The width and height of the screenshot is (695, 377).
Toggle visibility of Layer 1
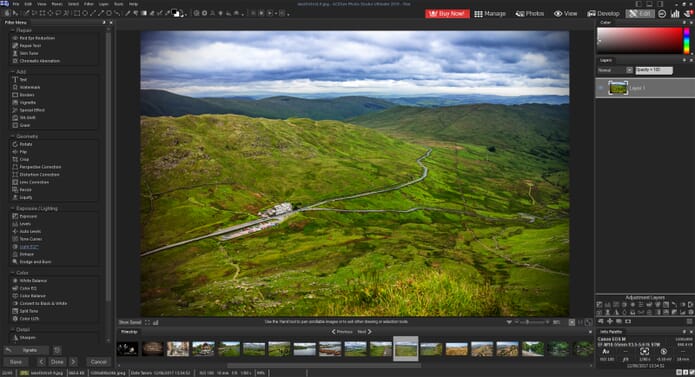[601, 88]
